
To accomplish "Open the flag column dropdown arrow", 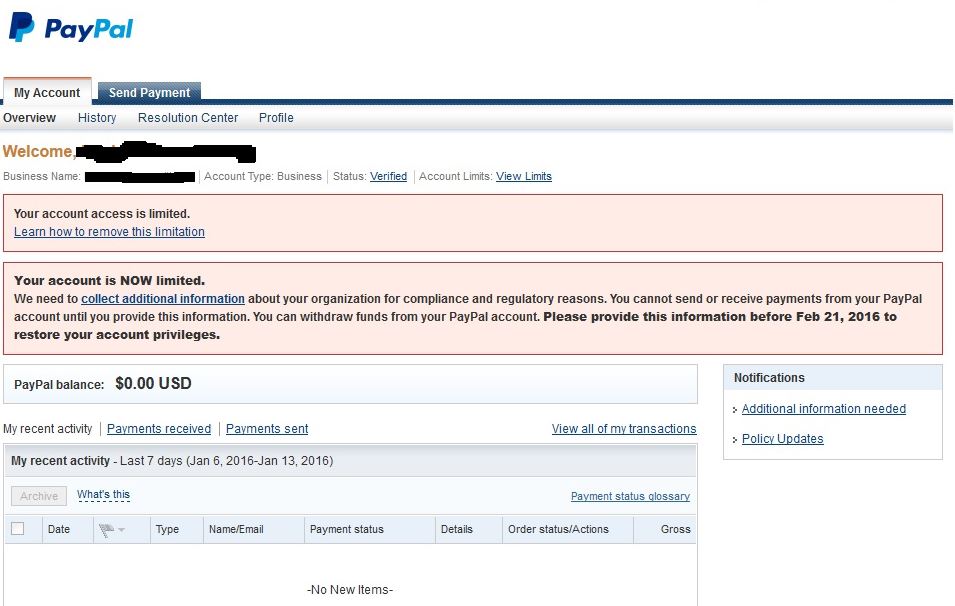I will pyautogui.click(x=121, y=530).
